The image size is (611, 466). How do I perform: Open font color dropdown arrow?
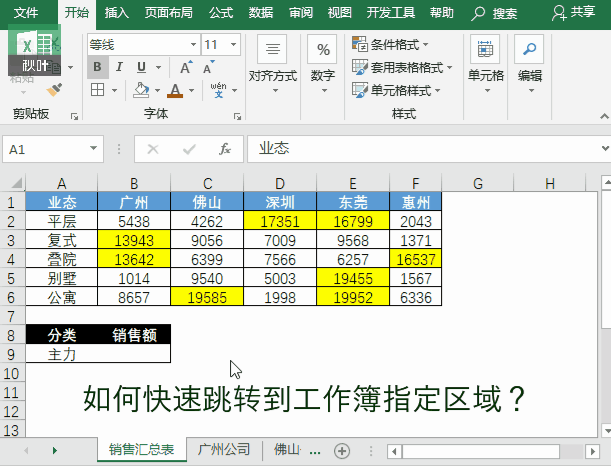click(x=192, y=90)
